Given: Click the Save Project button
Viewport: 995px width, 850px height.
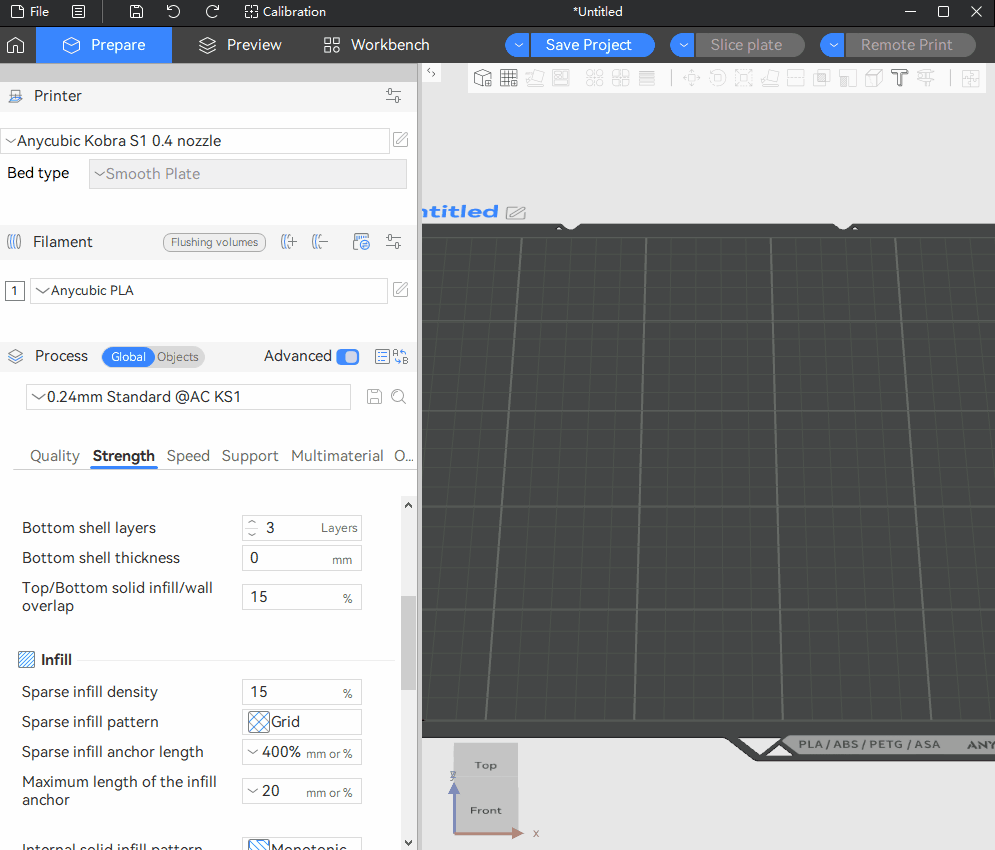Looking at the screenshot, I should (x=592, y=45).
